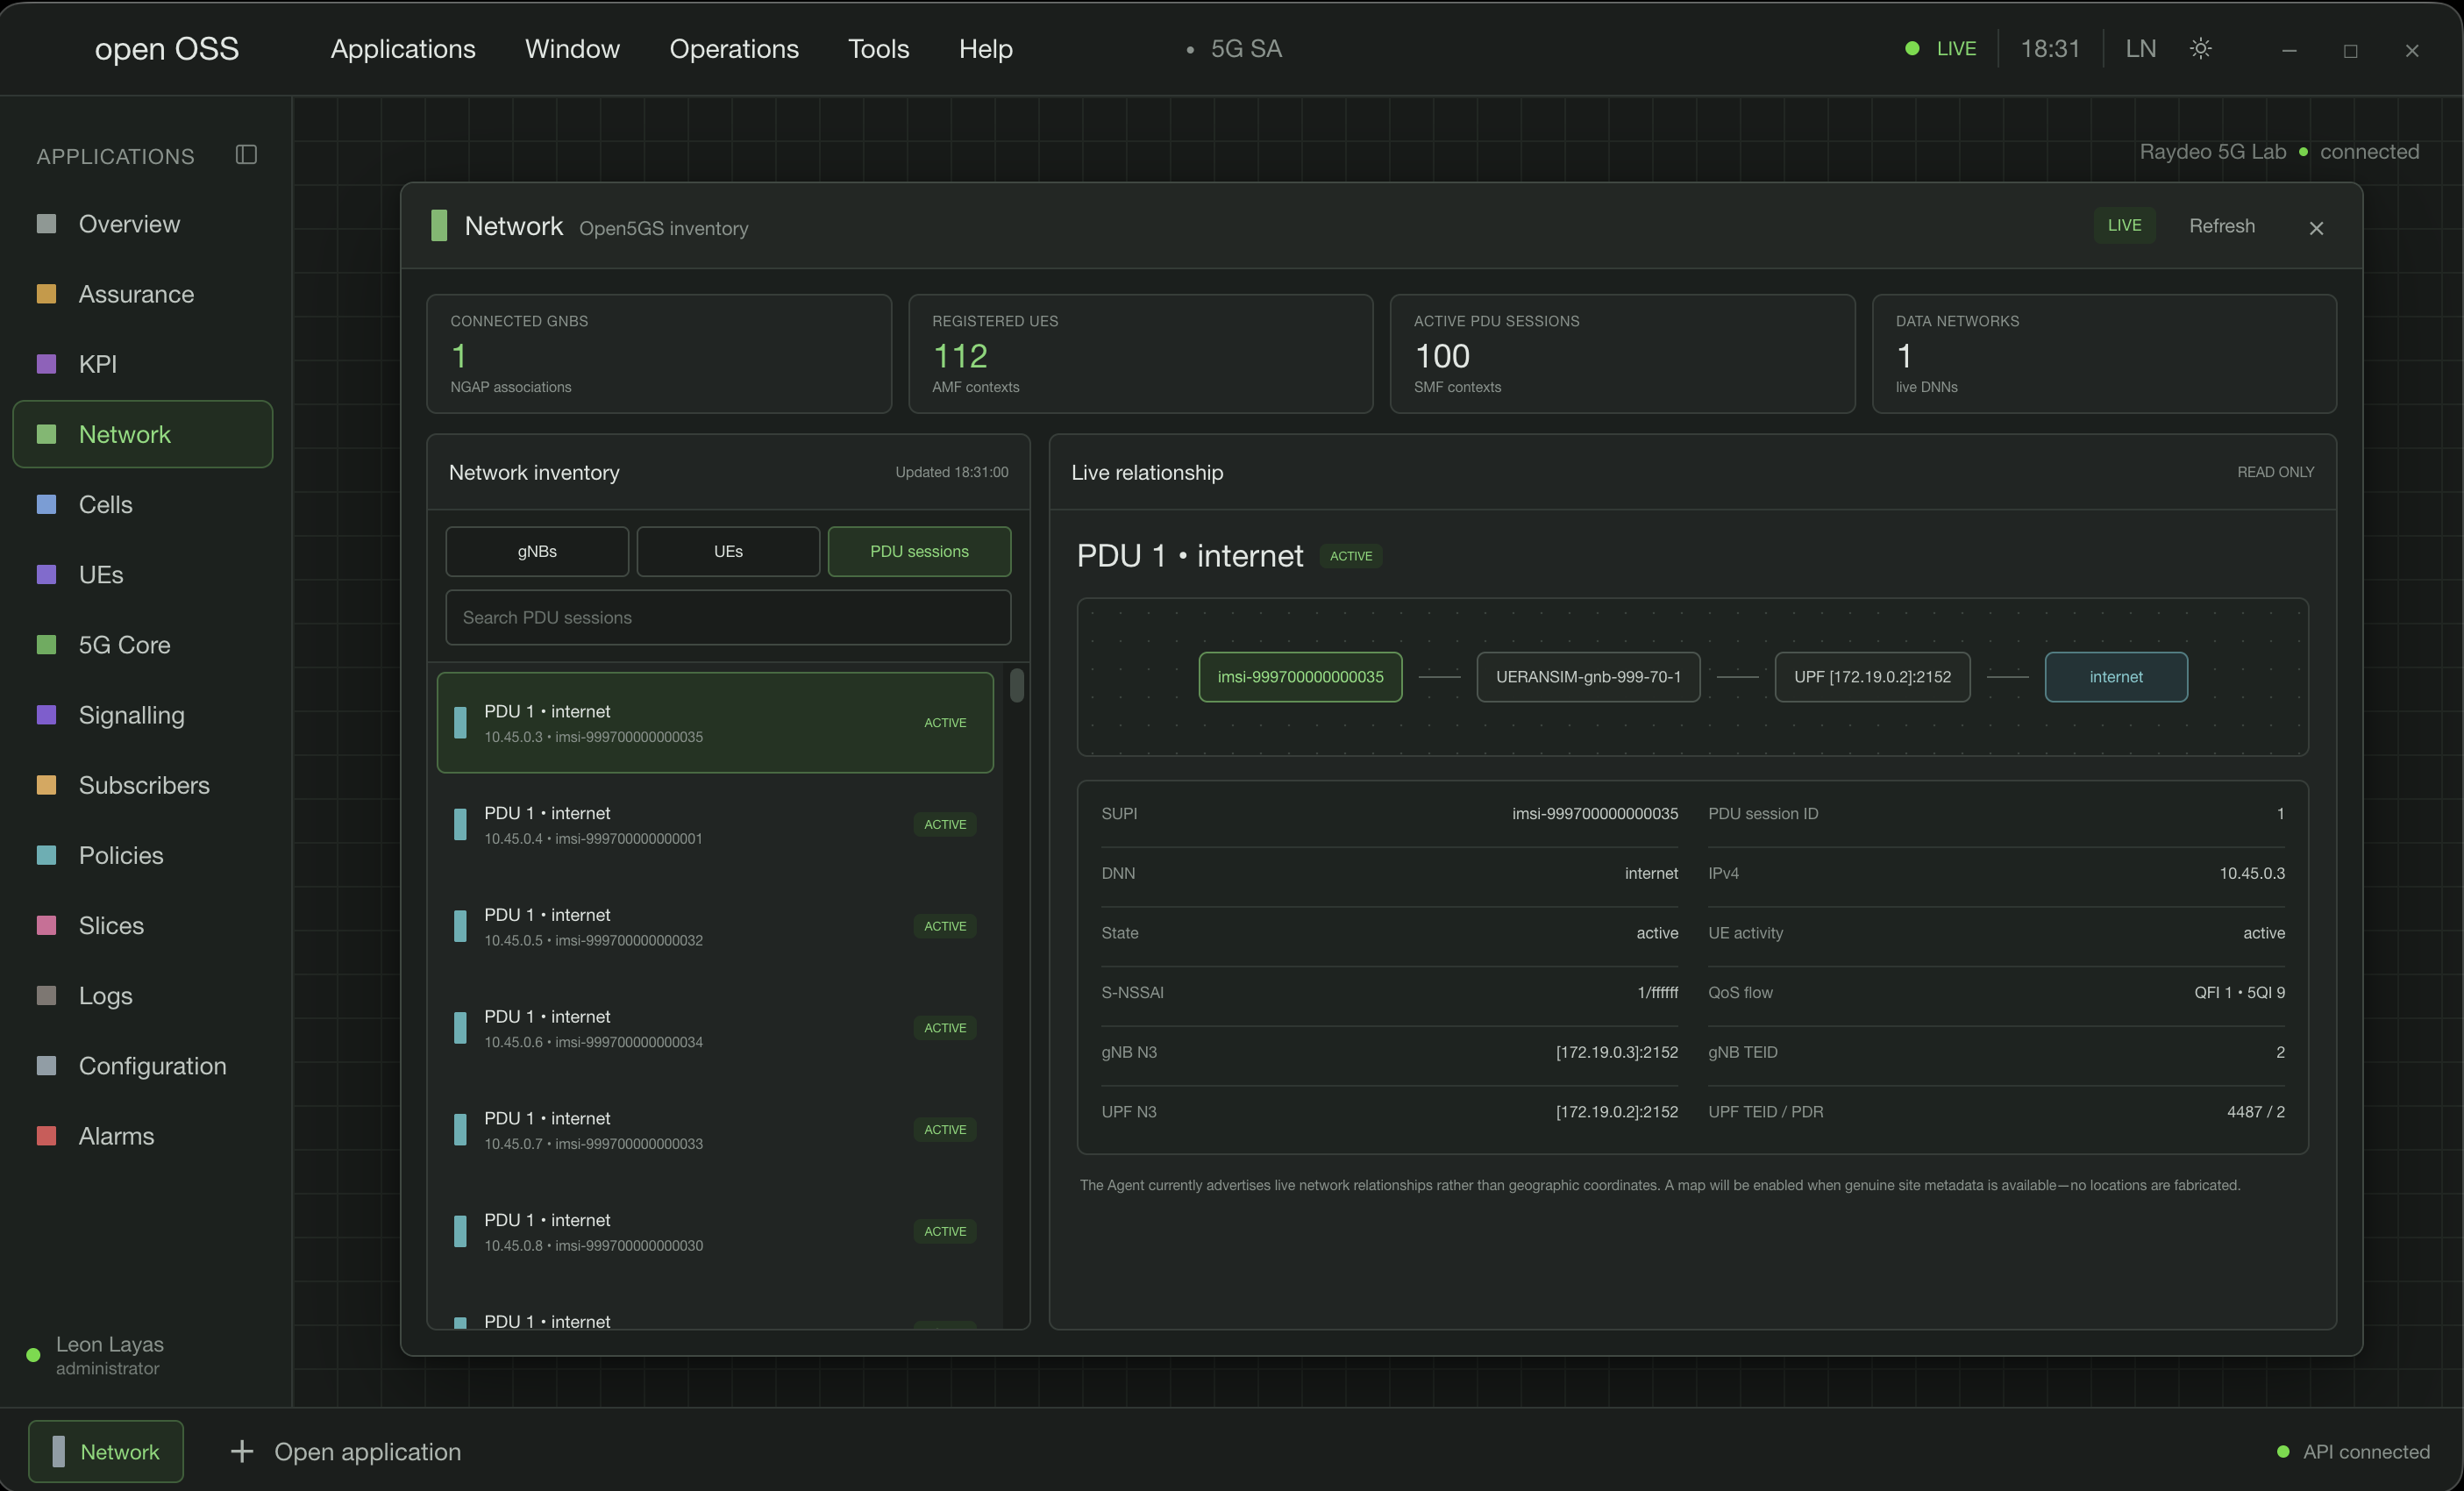Click the Assurance orange square icon
The image size is (2464, 1491).
(x=46, y=293)
